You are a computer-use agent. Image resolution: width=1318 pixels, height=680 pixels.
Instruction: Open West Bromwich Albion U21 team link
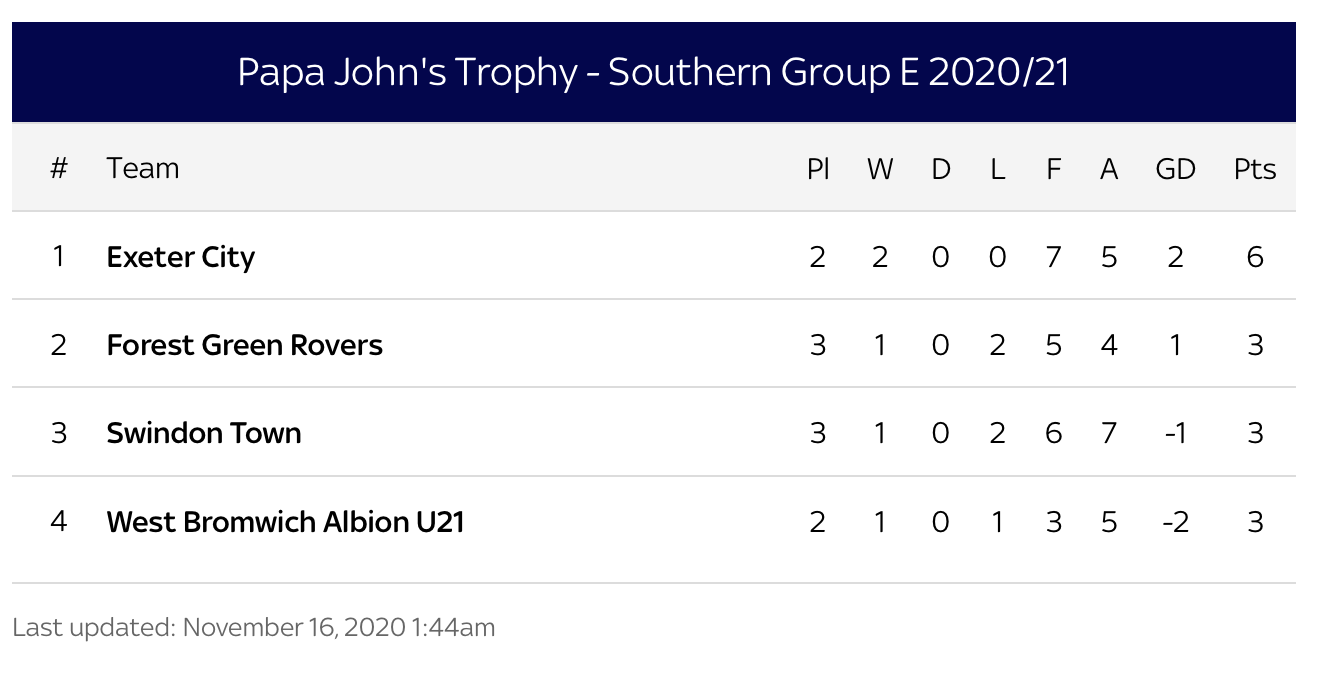point(285,521)
